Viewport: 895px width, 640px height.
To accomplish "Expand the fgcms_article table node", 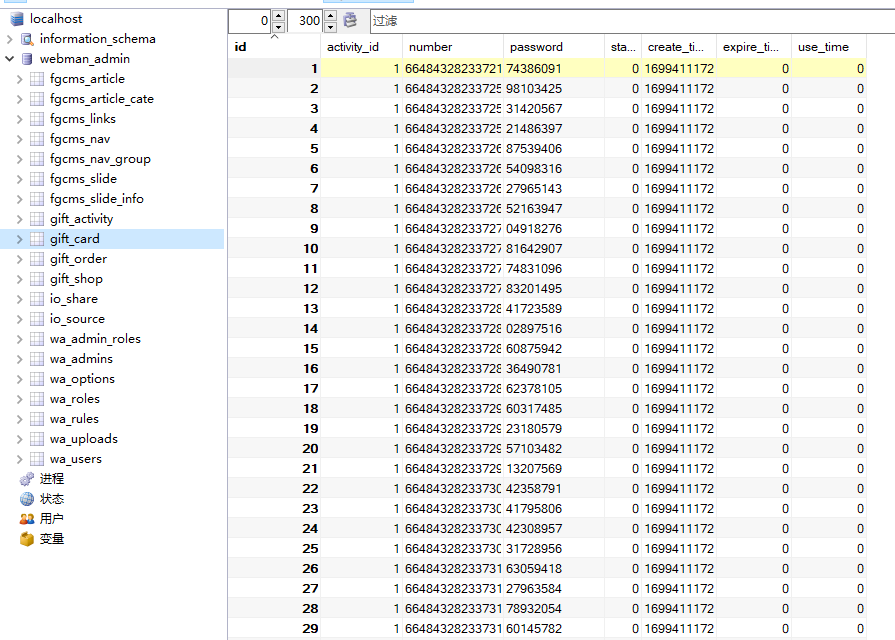I will point(19,79).
